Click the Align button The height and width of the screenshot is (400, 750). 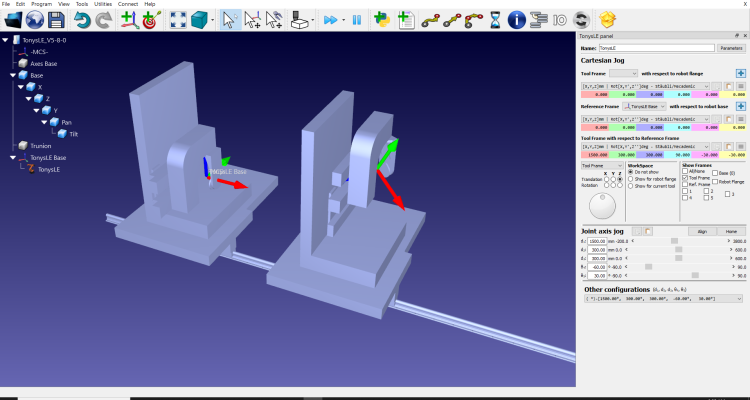coord(702,232)
